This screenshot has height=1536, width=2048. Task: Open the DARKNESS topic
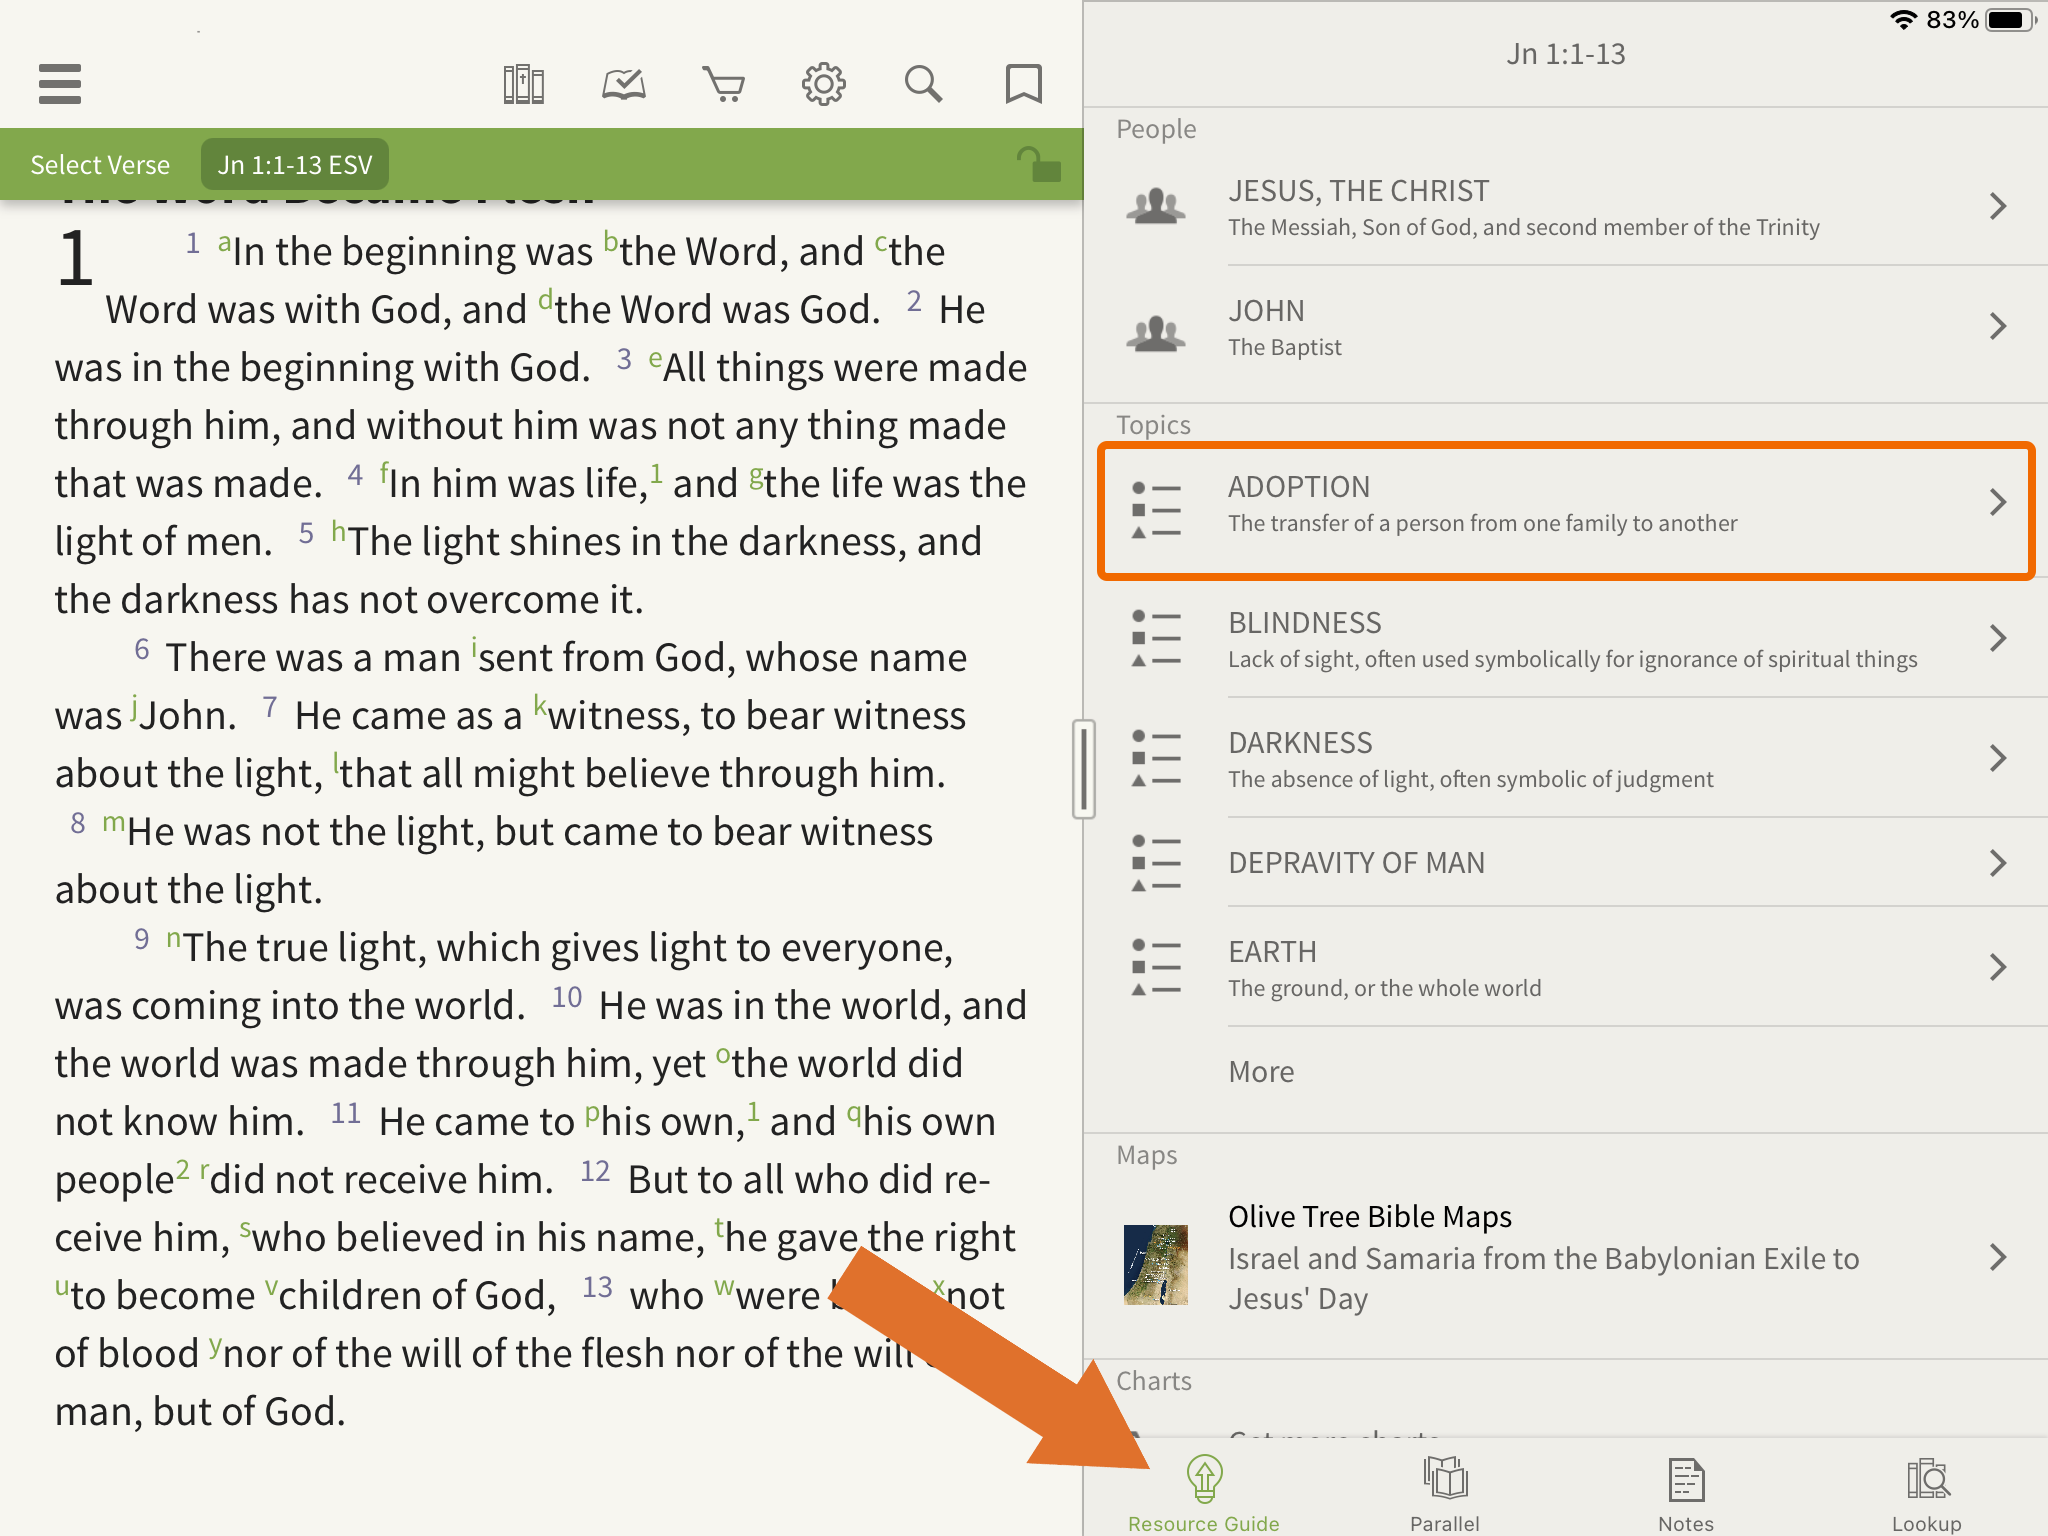click(x=1566, y=758)
